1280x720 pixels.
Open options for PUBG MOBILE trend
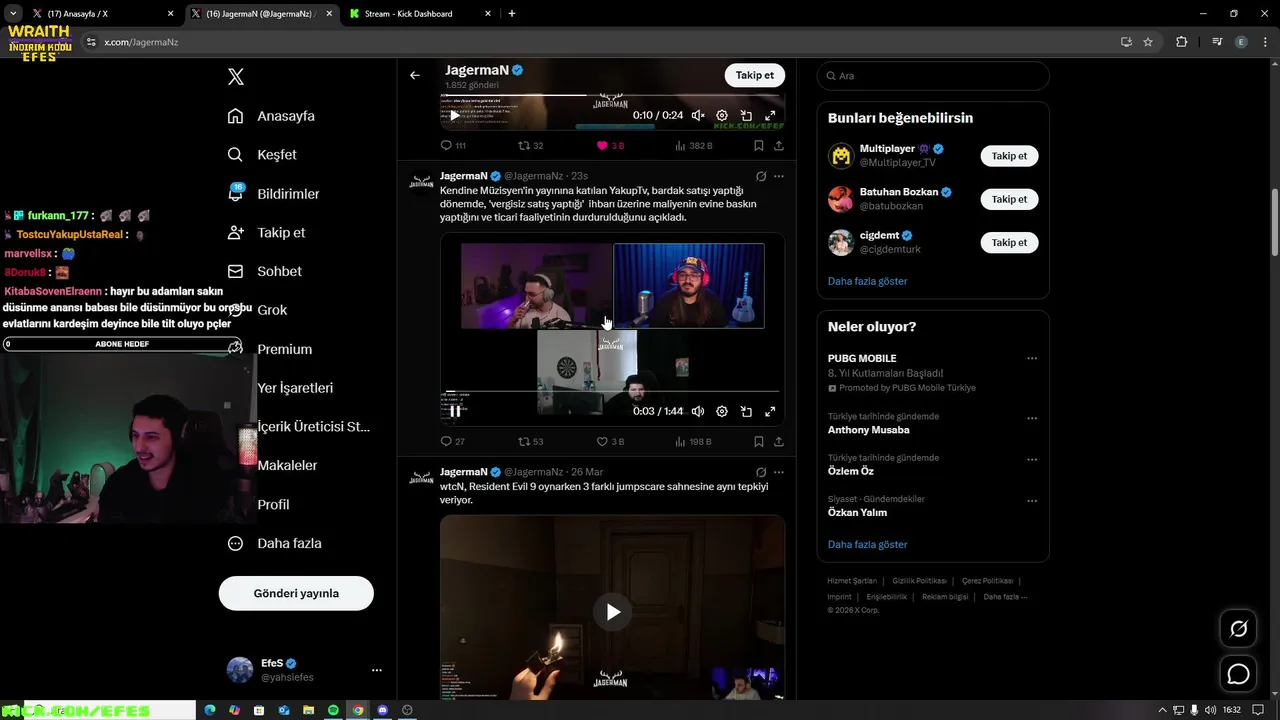[x=1032, y=358]
